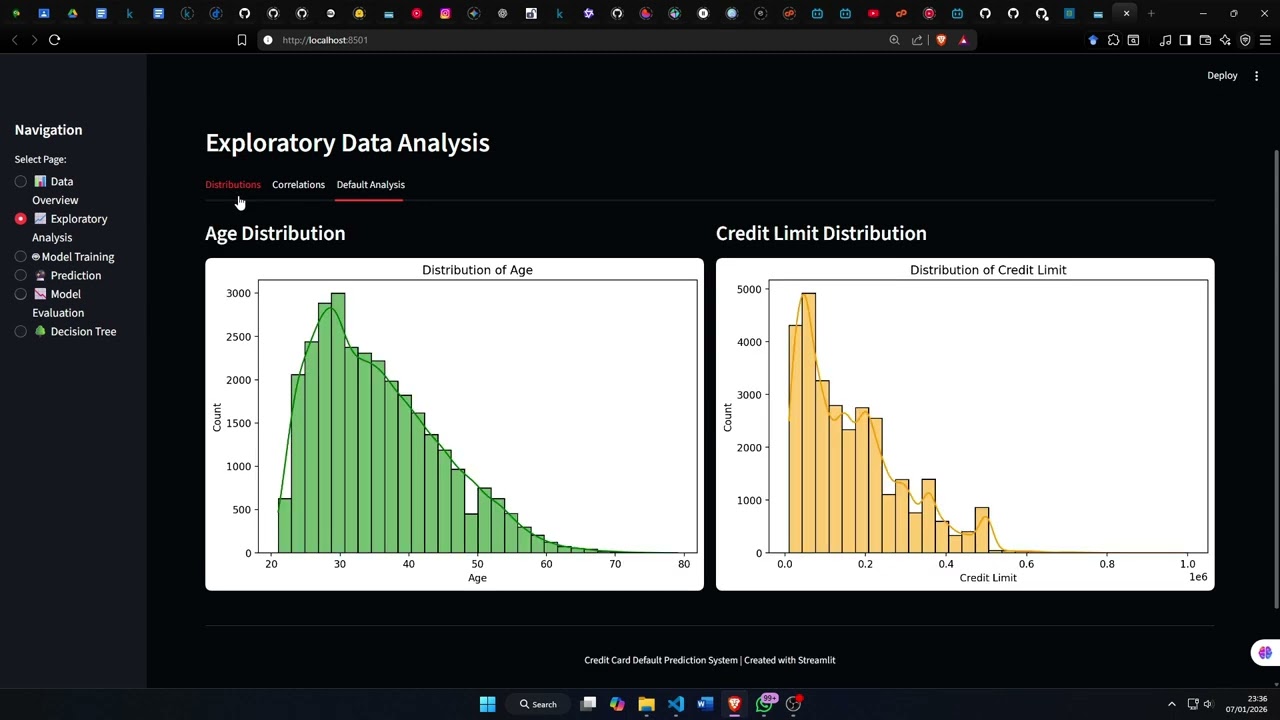Click the Age Distribution heading
Image resolution: width=1280 pixels, height=720 pixels.
tap(275, 233)
